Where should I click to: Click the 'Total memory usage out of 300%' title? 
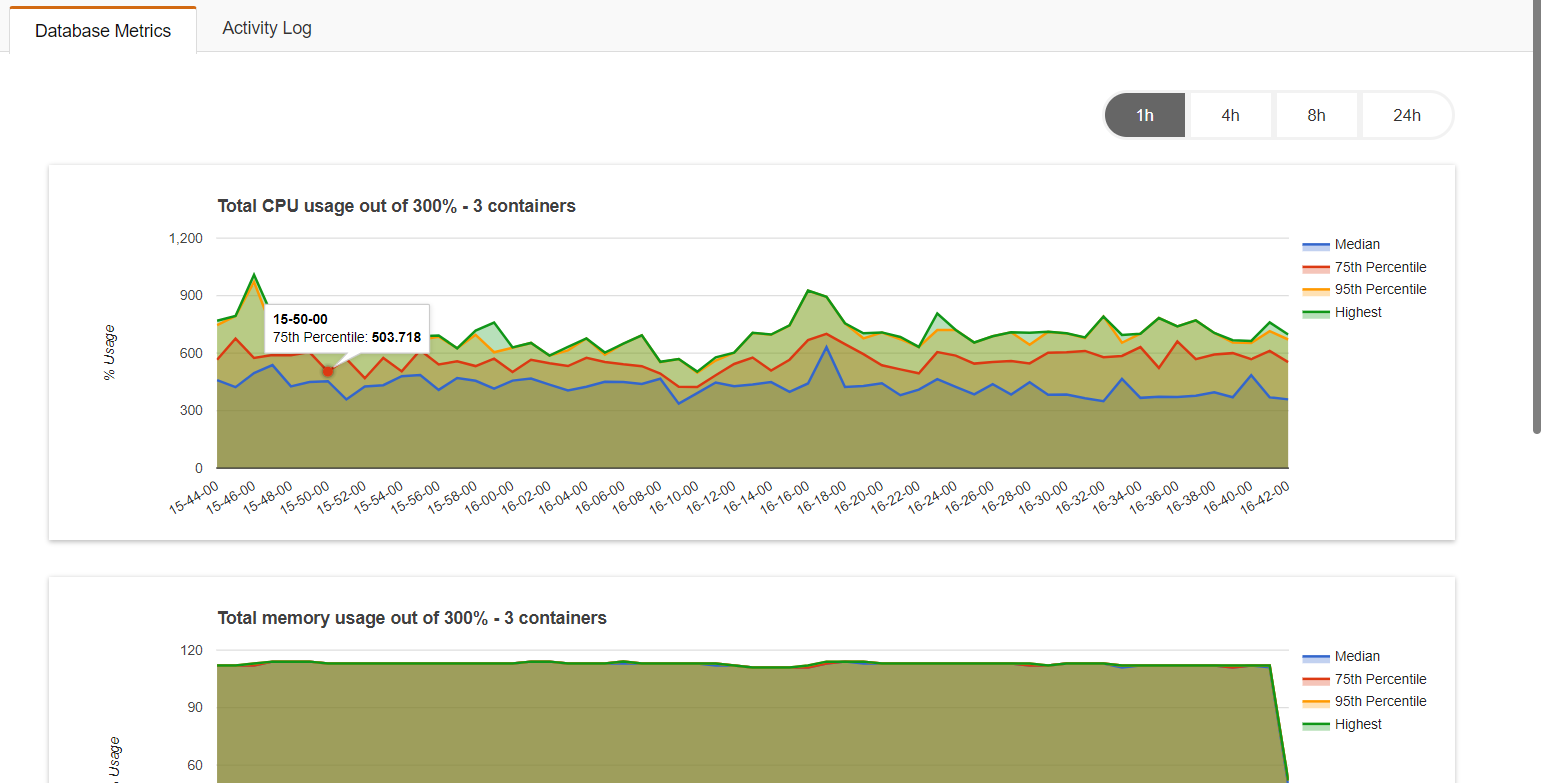(x=412, y=618)
